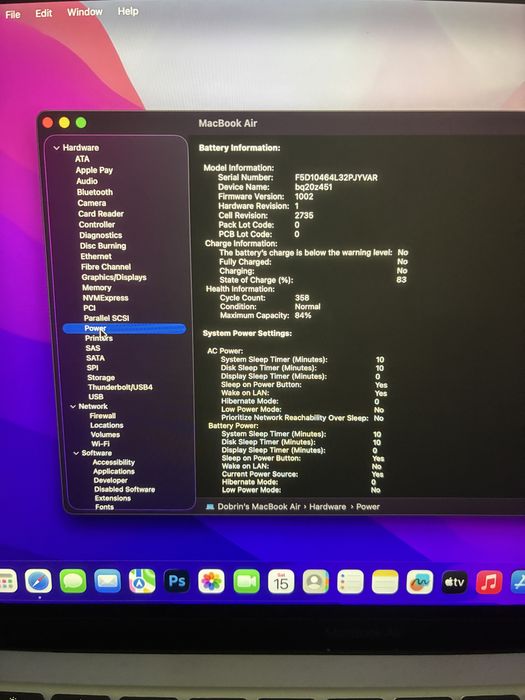The height and width of the screenshot is (700, 525).
Task: Select Diagnostics in the sidebar
Action: (x=101, y=235)
